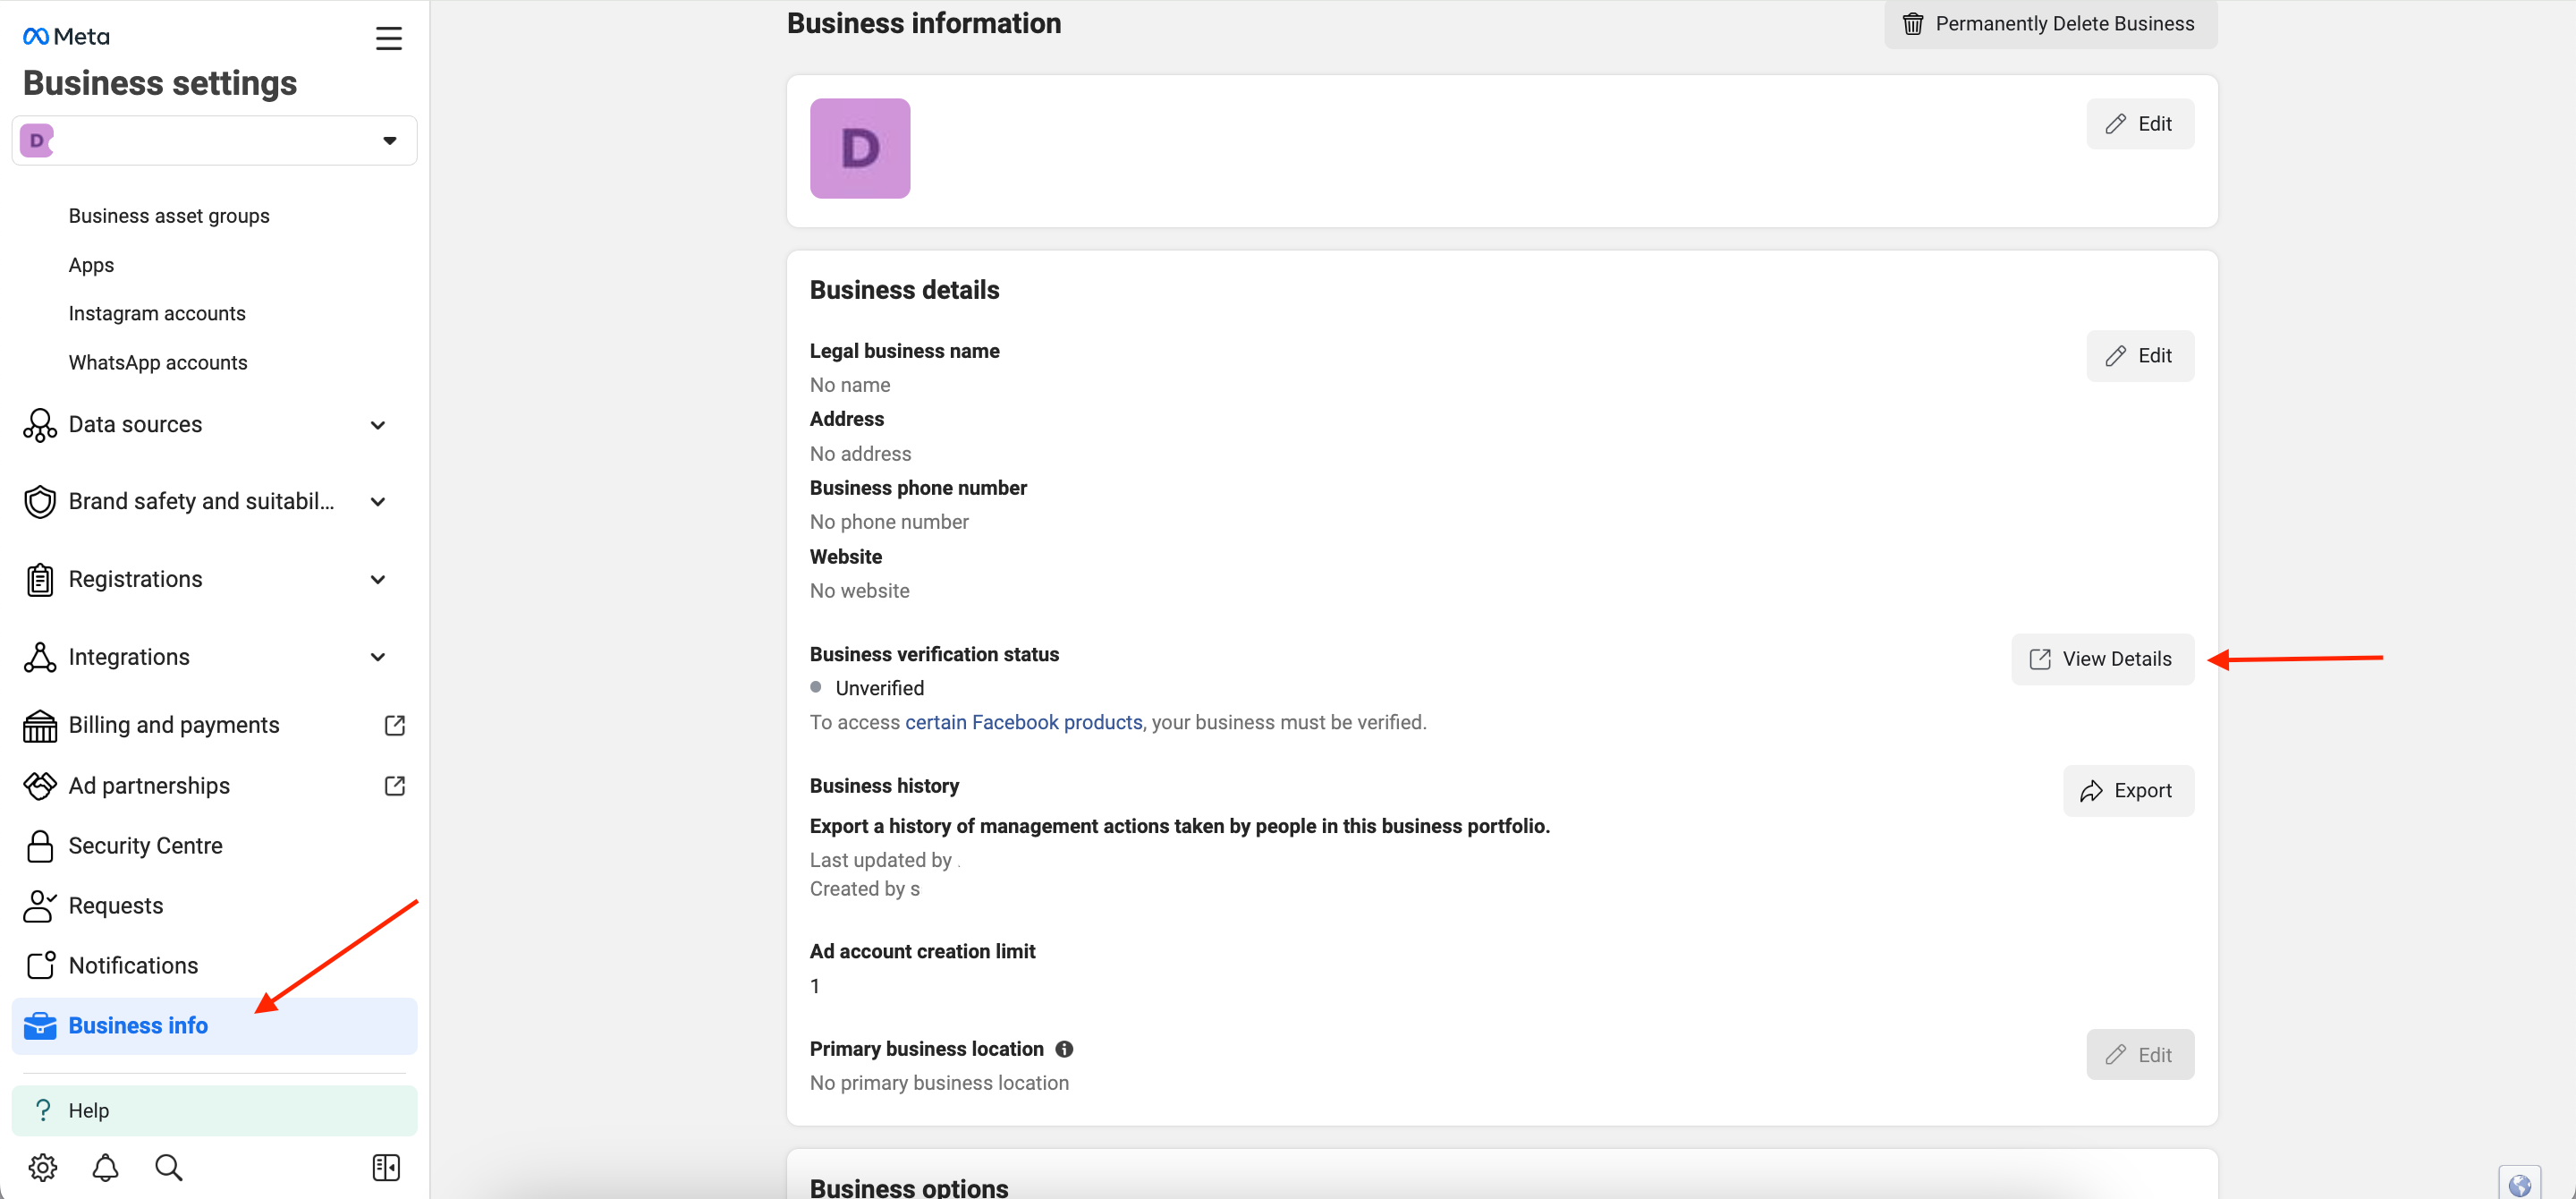
Task: Click the search magnifier icon
Action: [169, 1167]
